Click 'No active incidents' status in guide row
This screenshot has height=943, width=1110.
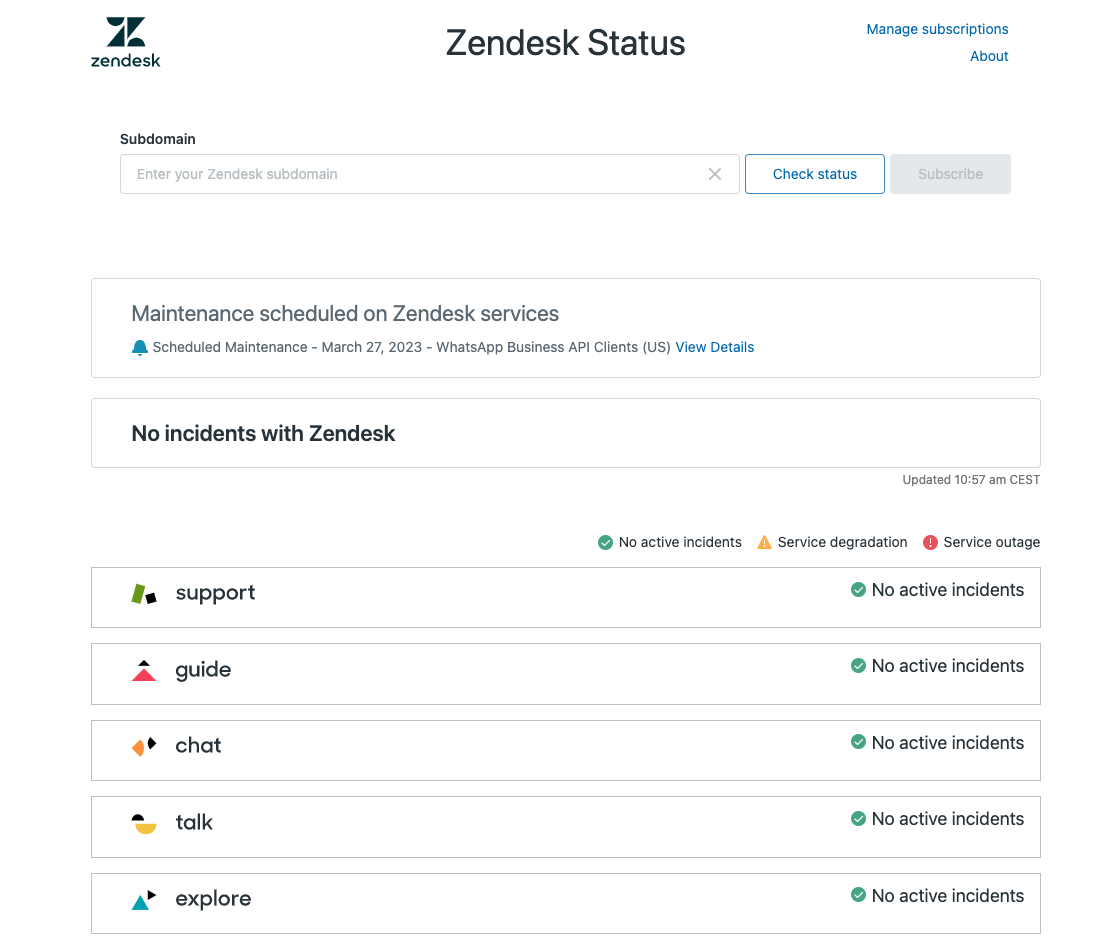(x=948, y=665)
